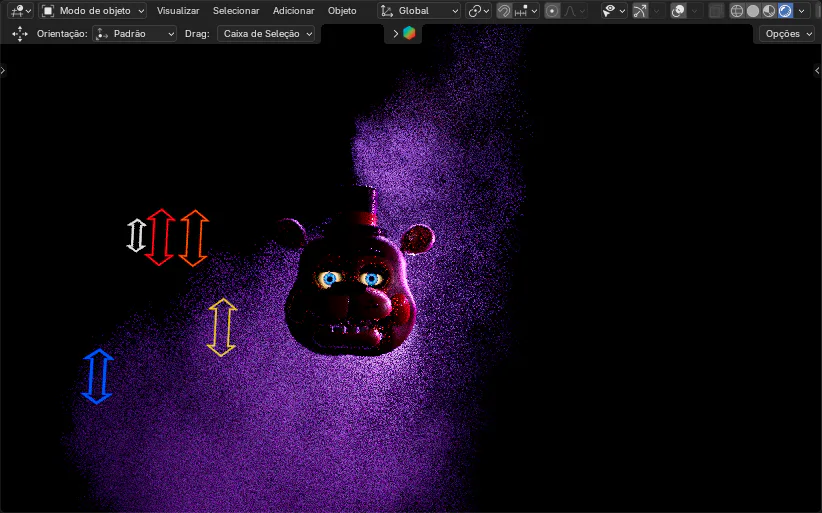Open the Visualizar menu
Viewport: 822px width, 513px height.
[x=178, y=10]
